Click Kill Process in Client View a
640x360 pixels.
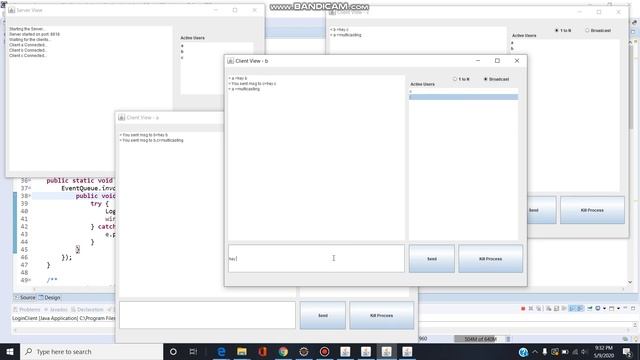(381, 316)
